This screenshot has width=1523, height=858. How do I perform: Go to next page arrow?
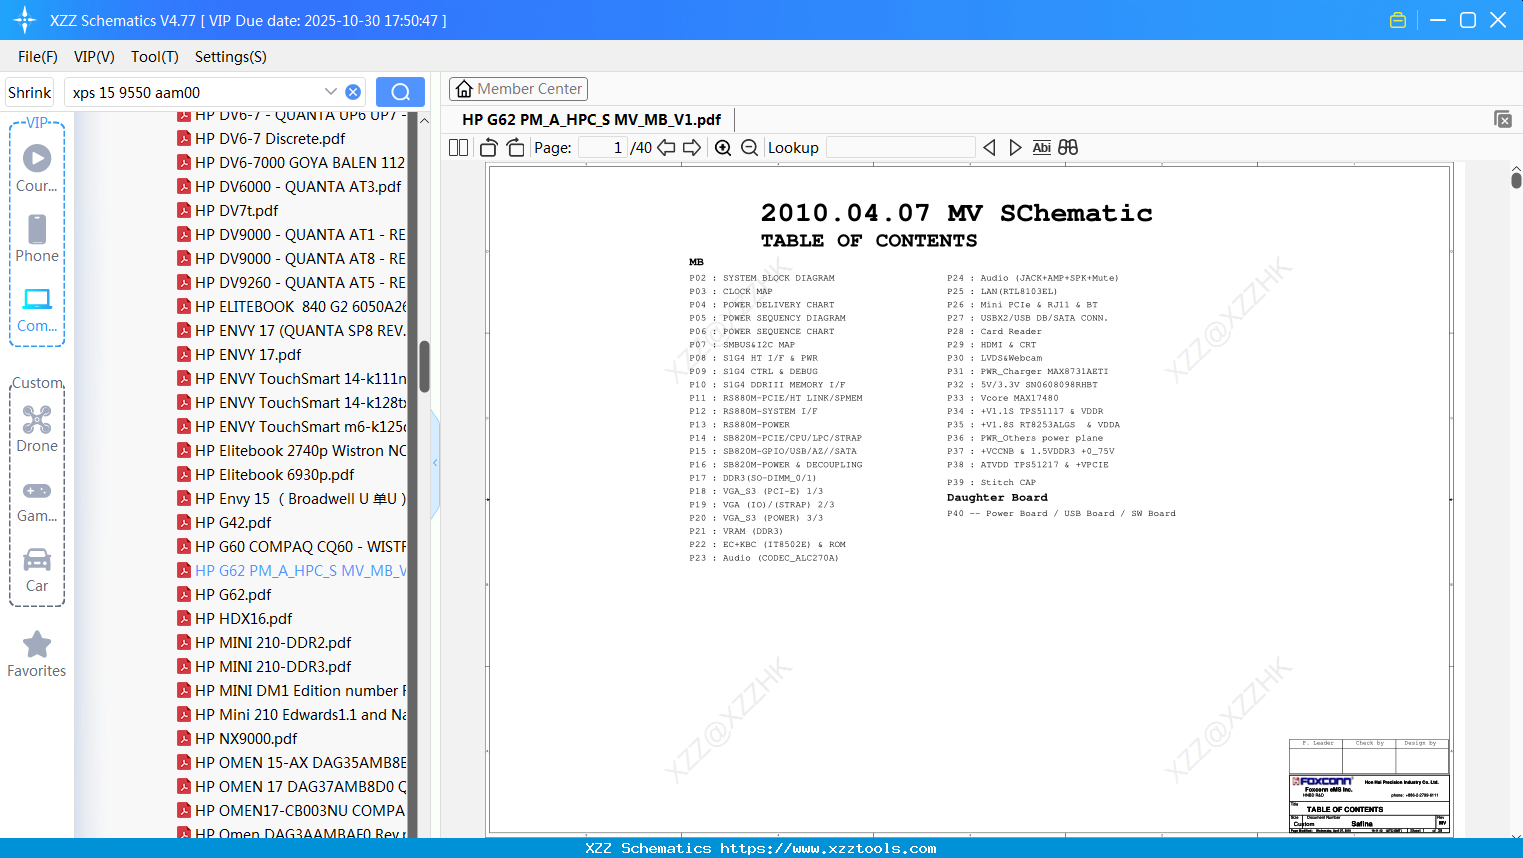click(692, 148)
